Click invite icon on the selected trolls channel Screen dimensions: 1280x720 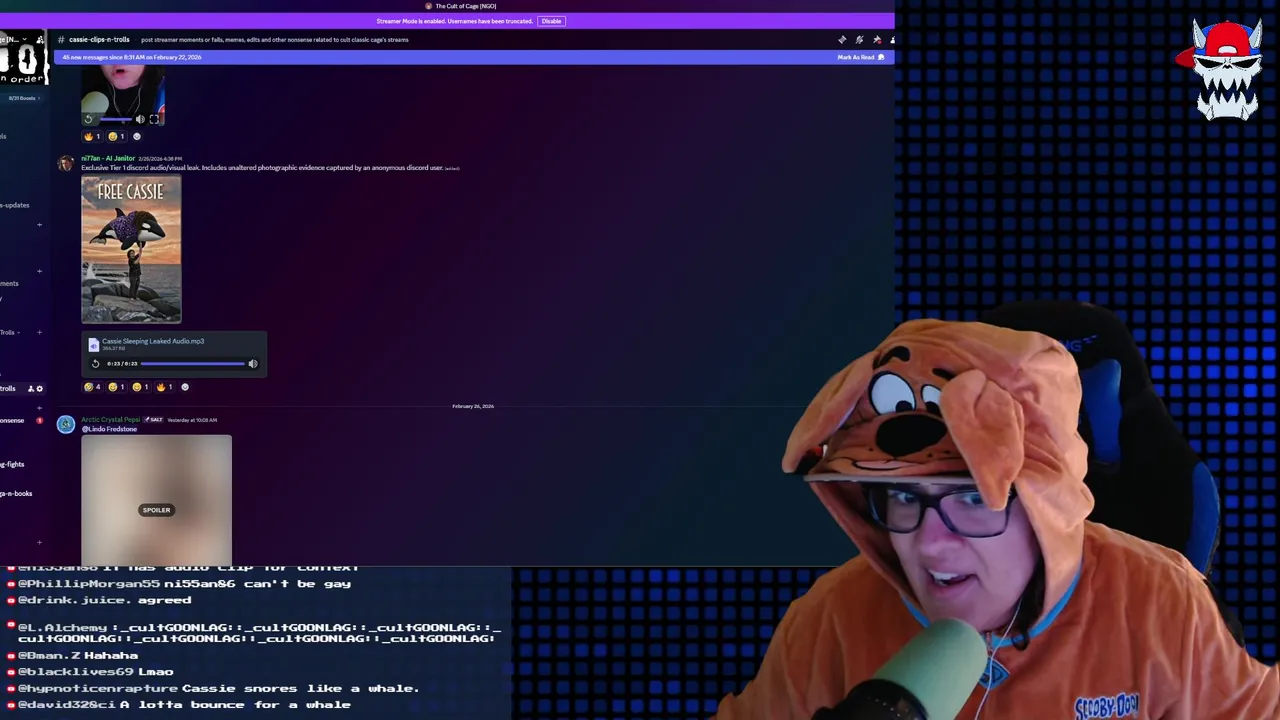[x=30, y=389]
